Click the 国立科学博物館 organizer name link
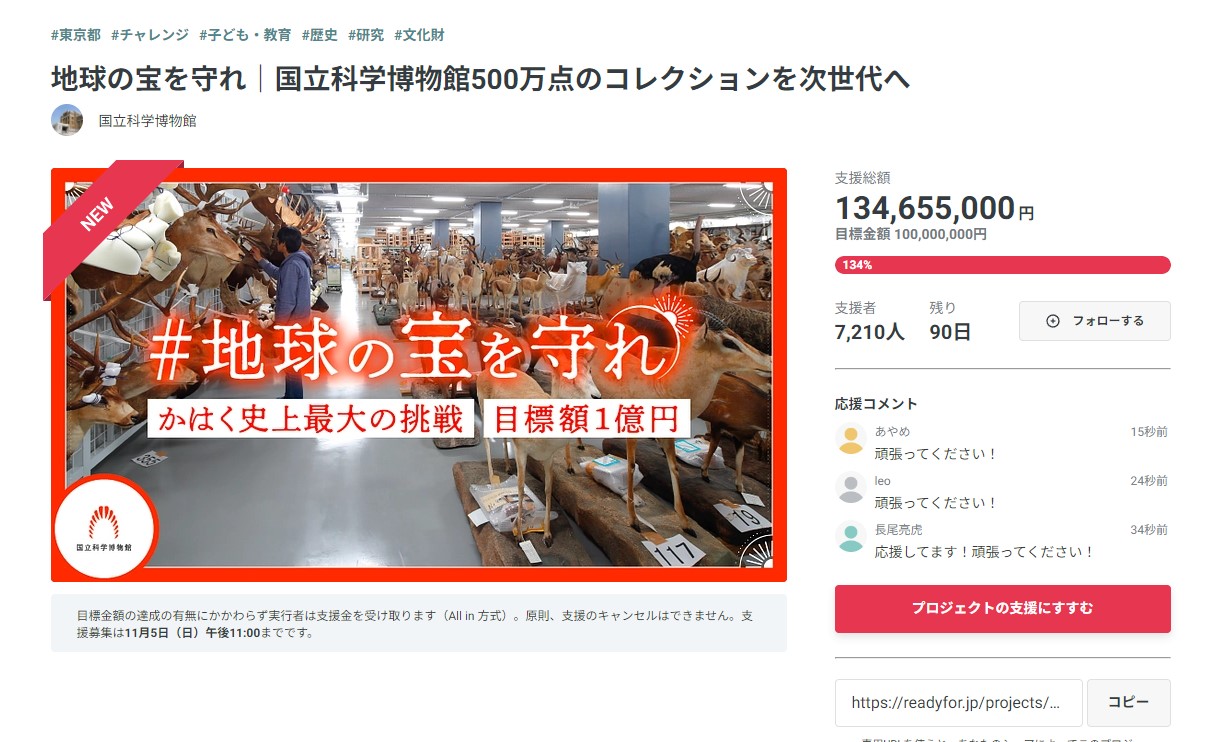This screenshot has height=742, width=1221. tap(147, 121)
